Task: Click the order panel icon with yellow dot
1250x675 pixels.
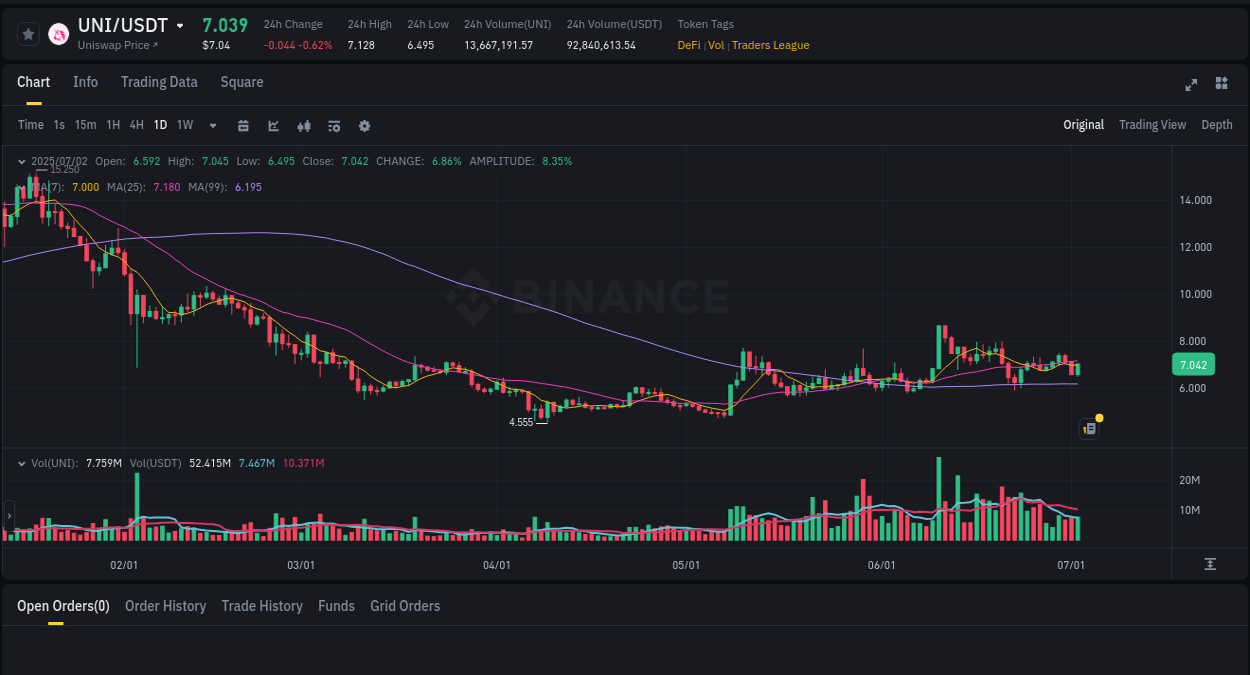Action: pyautogui.click(x=1089, y=428)
